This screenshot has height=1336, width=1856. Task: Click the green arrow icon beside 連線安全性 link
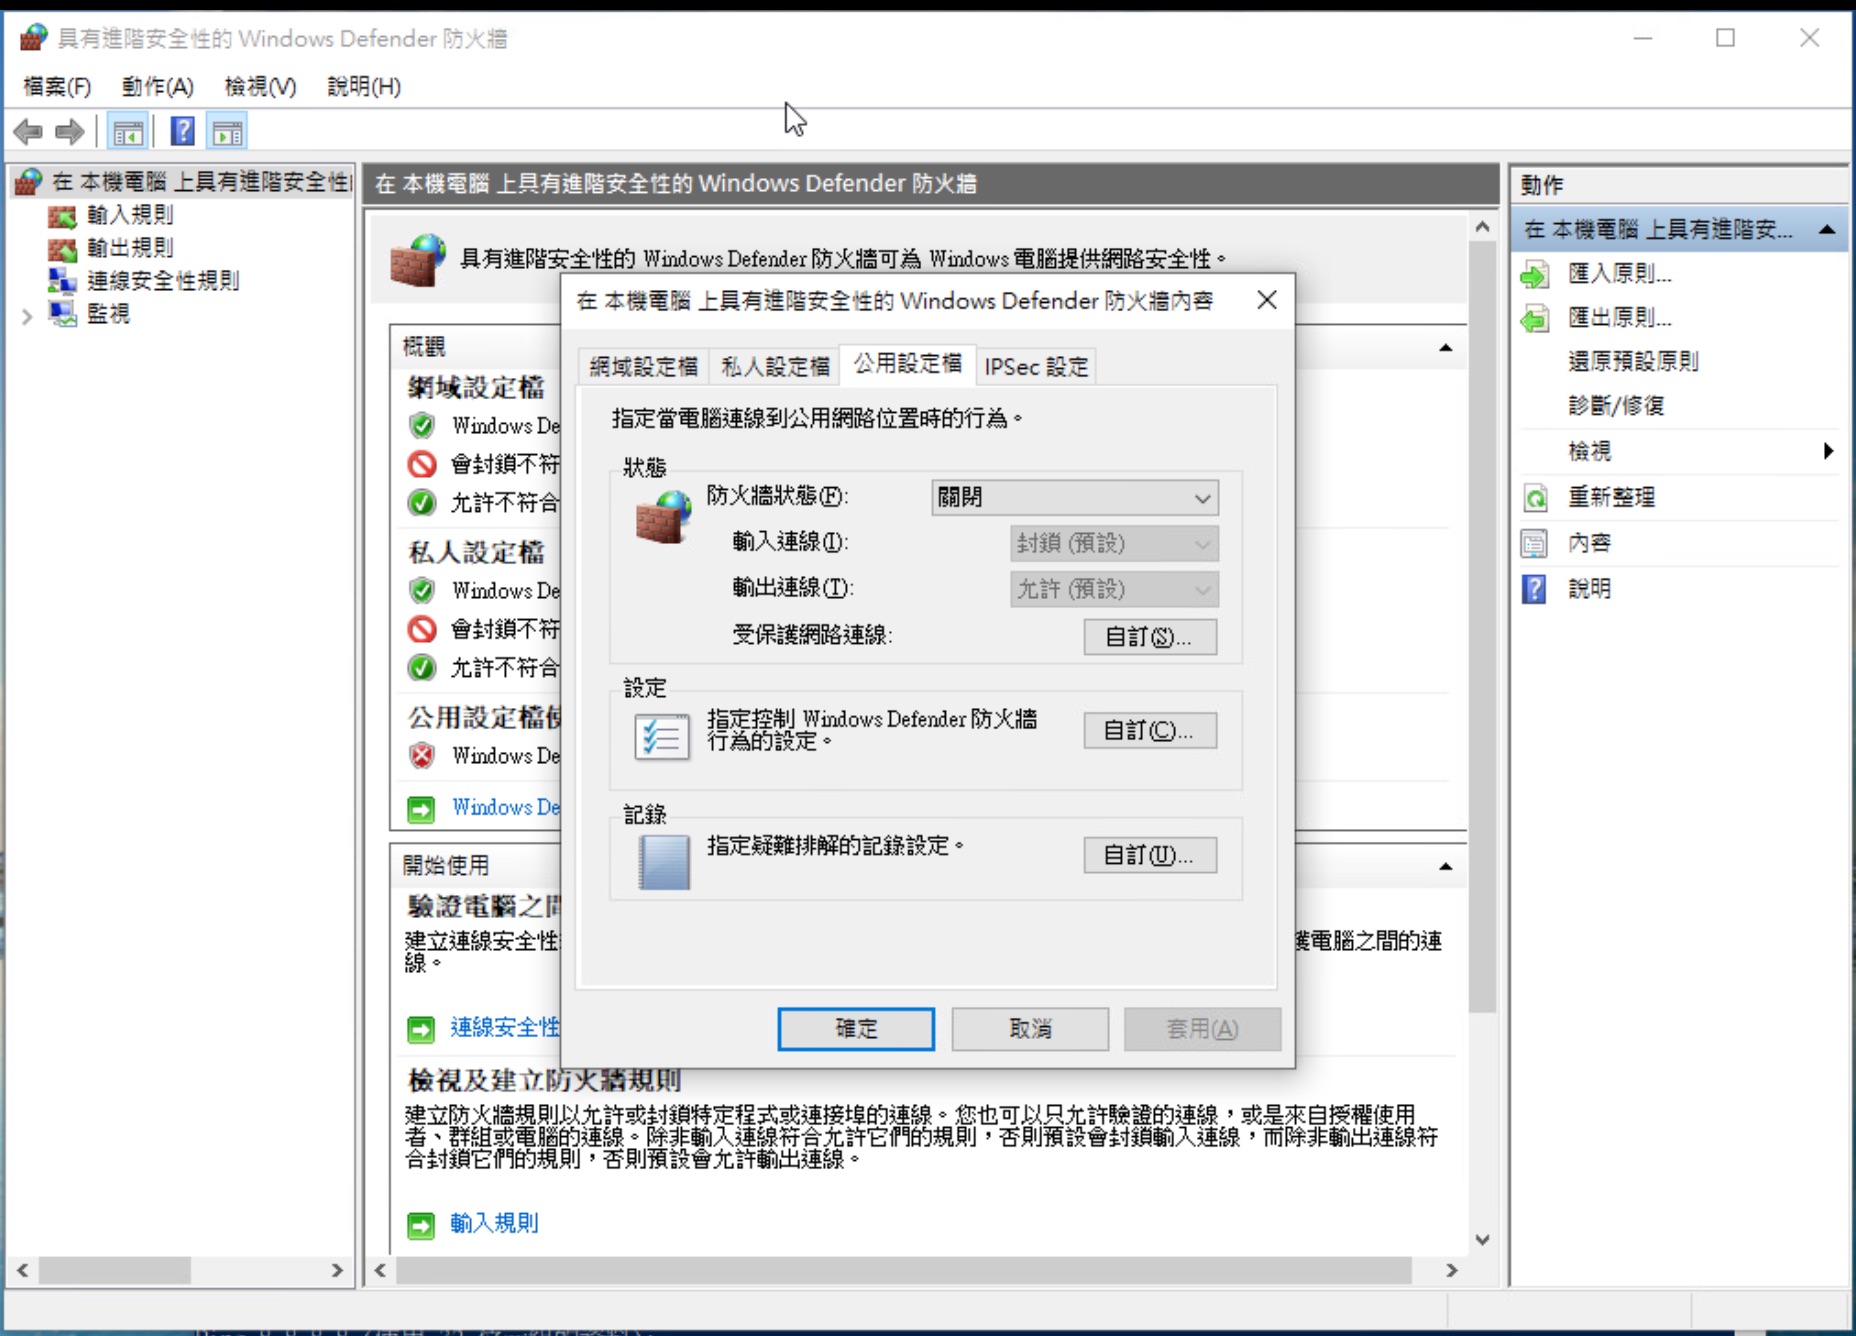421,1029
